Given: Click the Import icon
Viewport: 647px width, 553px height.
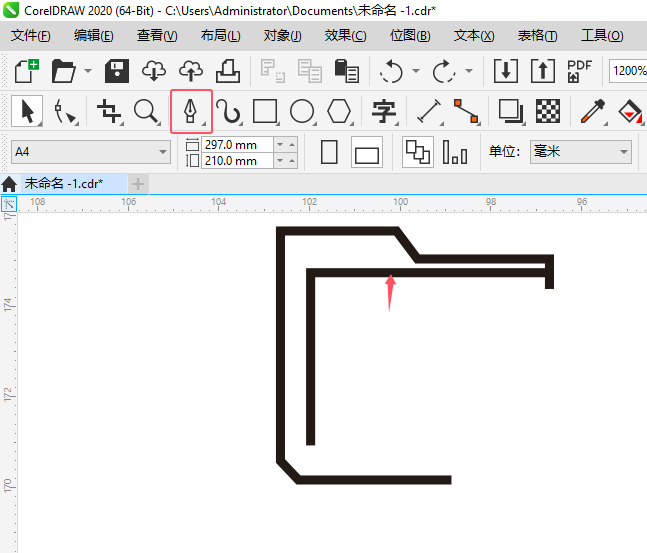Looking at the screenshot, I should [506, 71].
